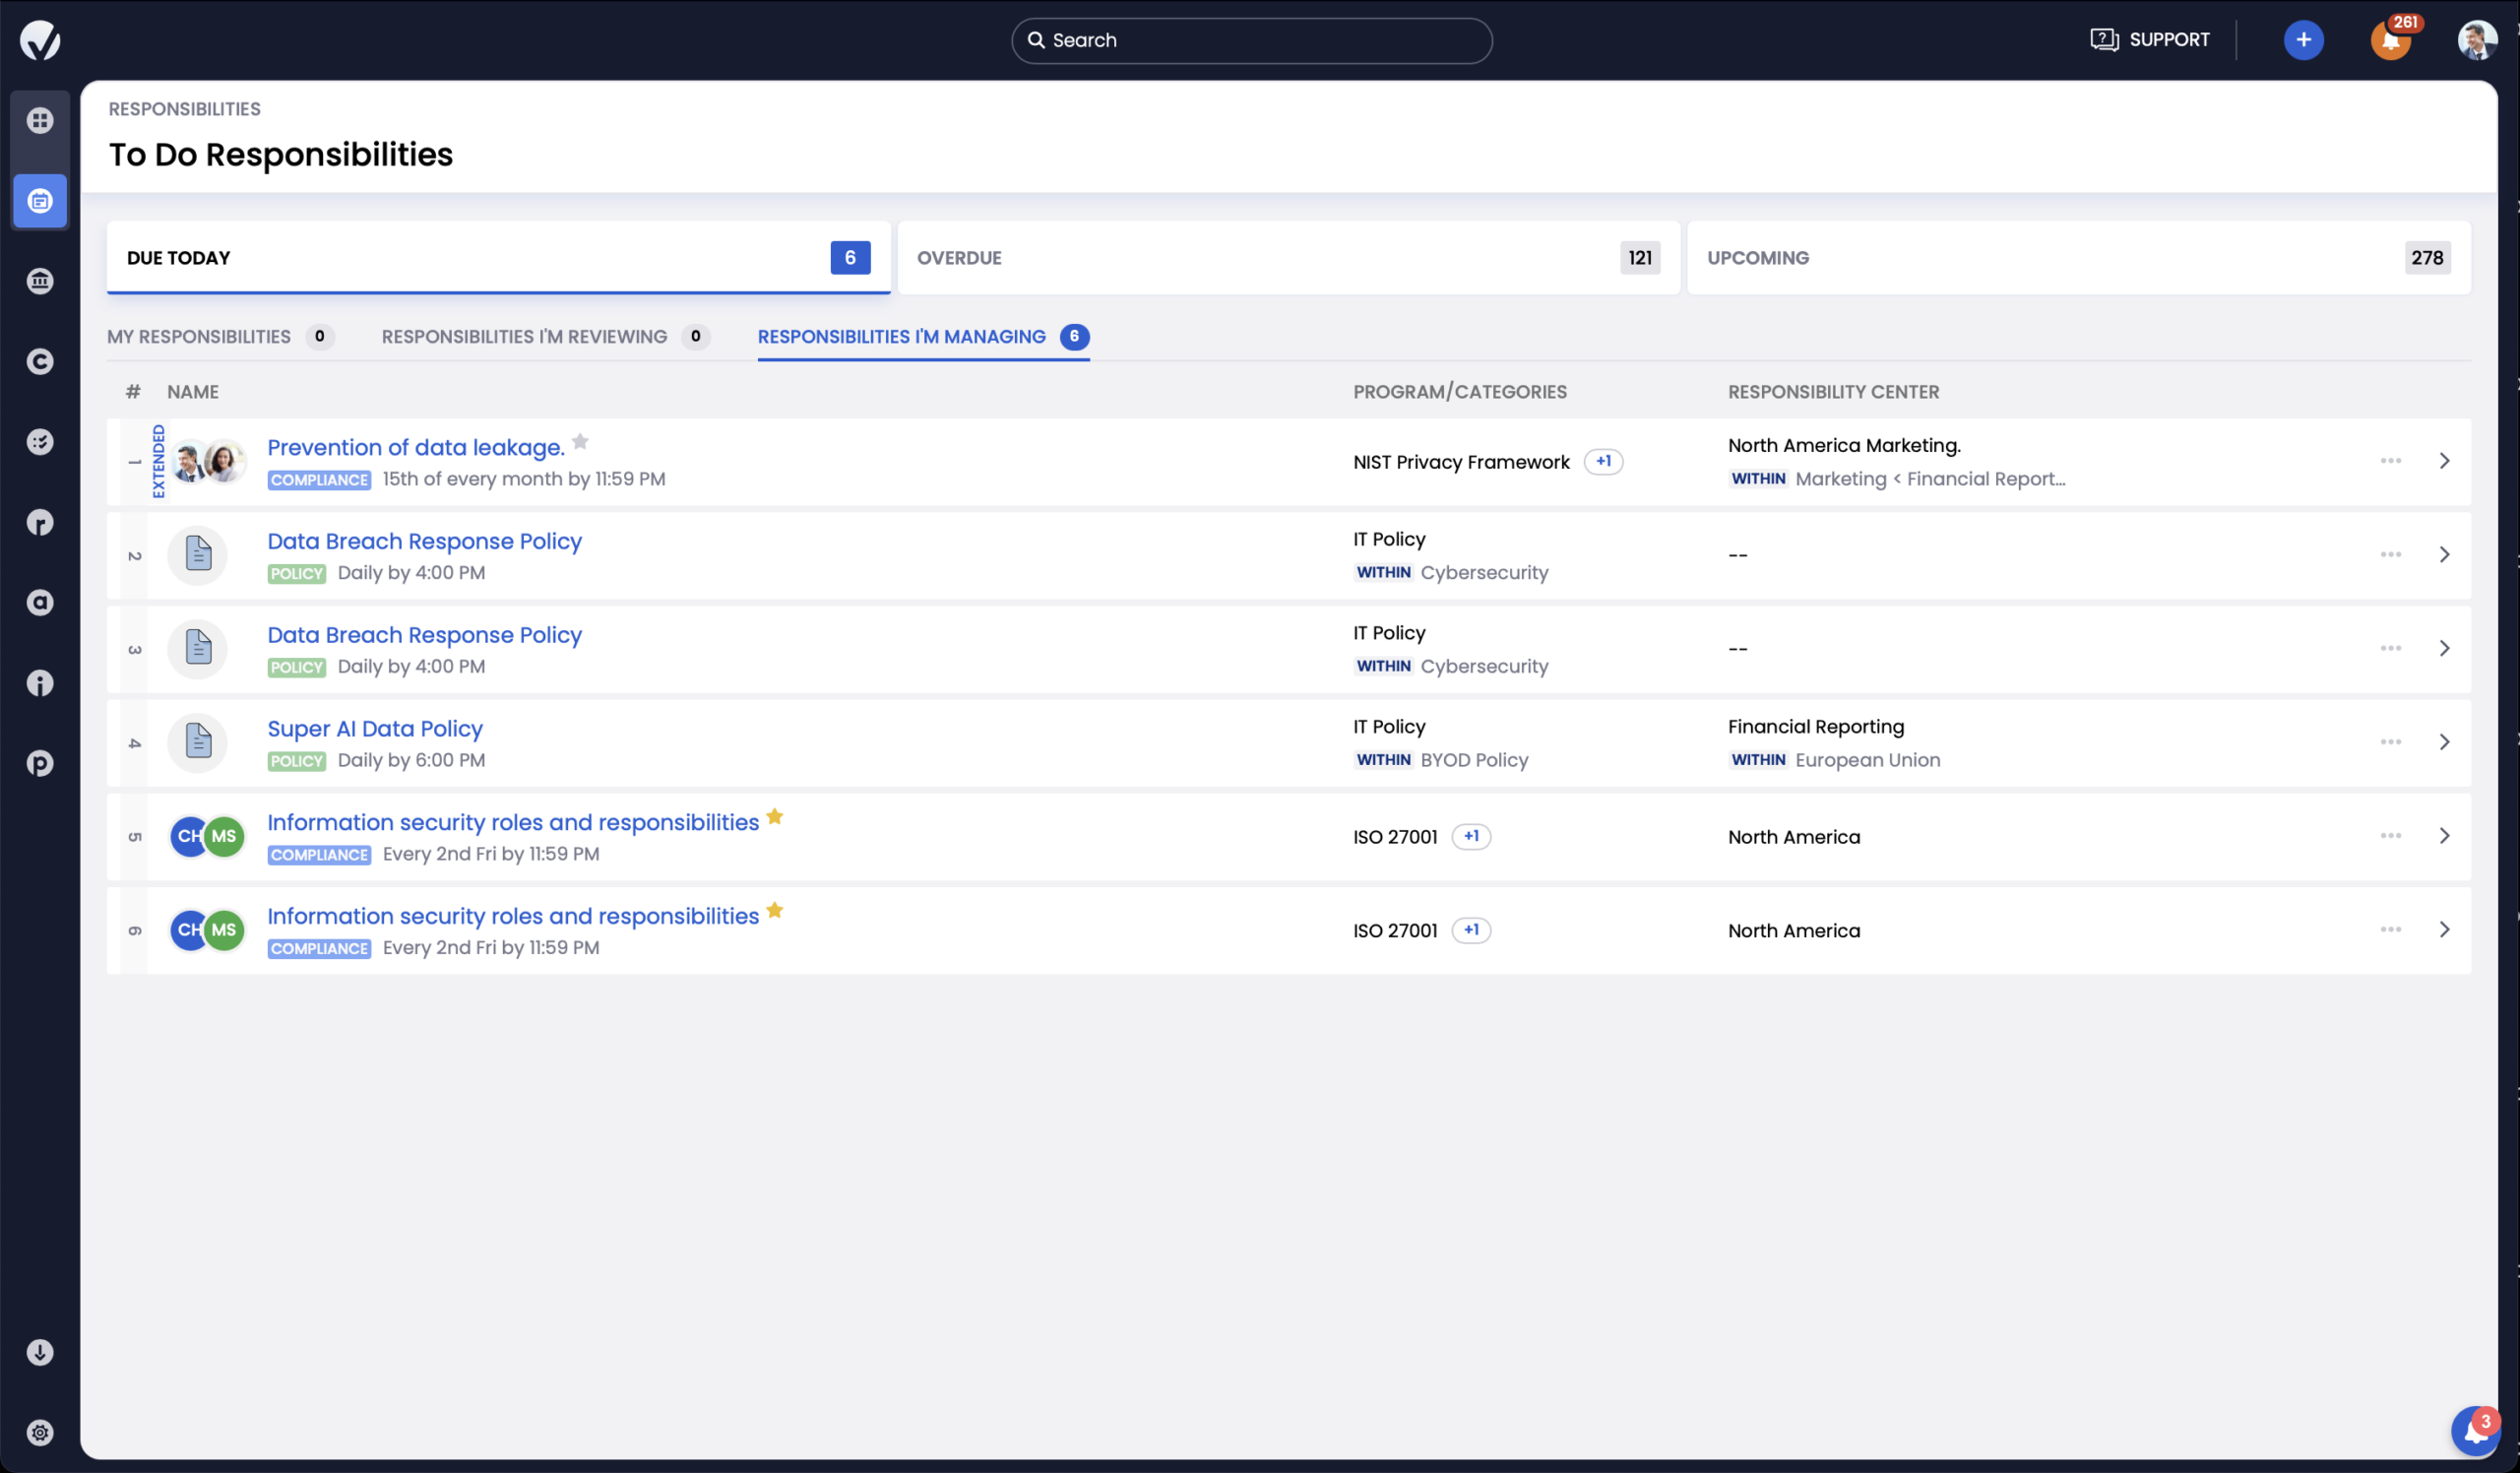Toggle star on Prevention of data leakage
The image size is (2520, 1473).
pyautogui.click(x=580, y=441)
